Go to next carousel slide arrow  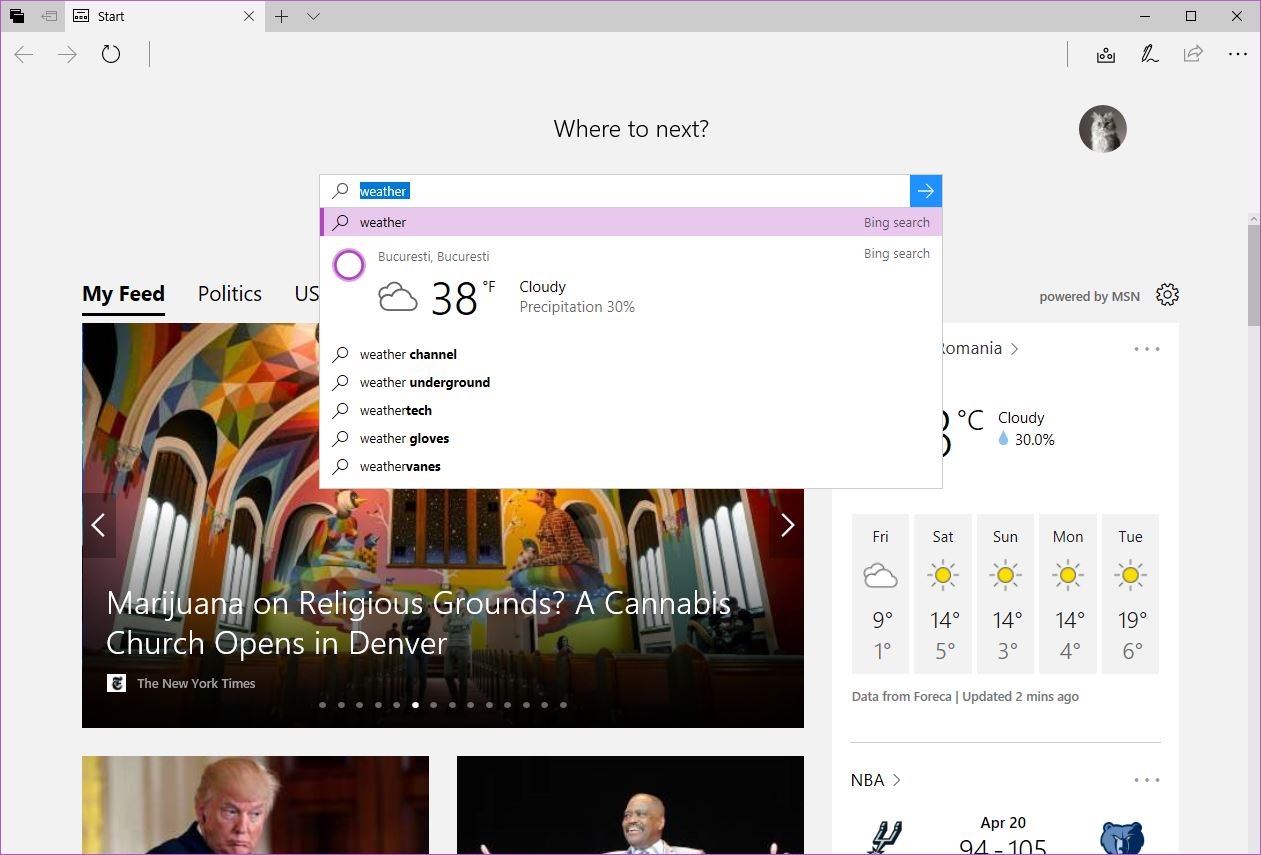click(787, 525)
